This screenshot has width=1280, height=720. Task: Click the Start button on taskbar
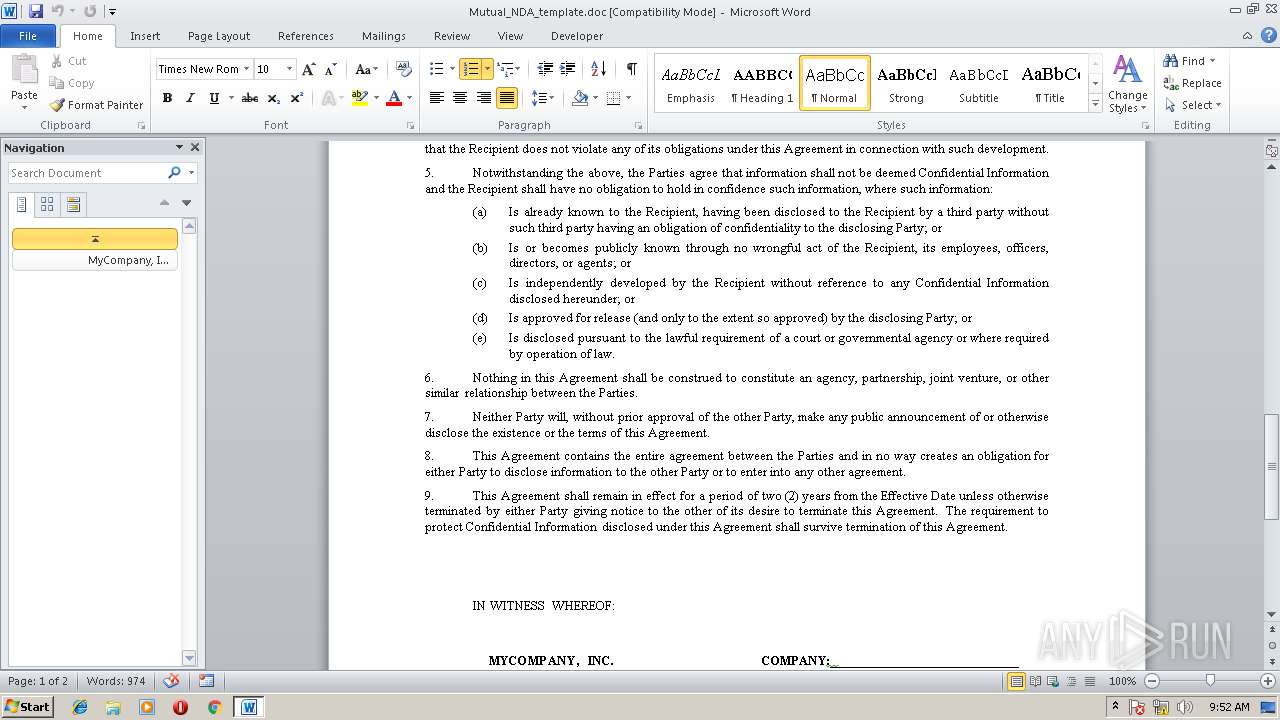tap(27, 706)
